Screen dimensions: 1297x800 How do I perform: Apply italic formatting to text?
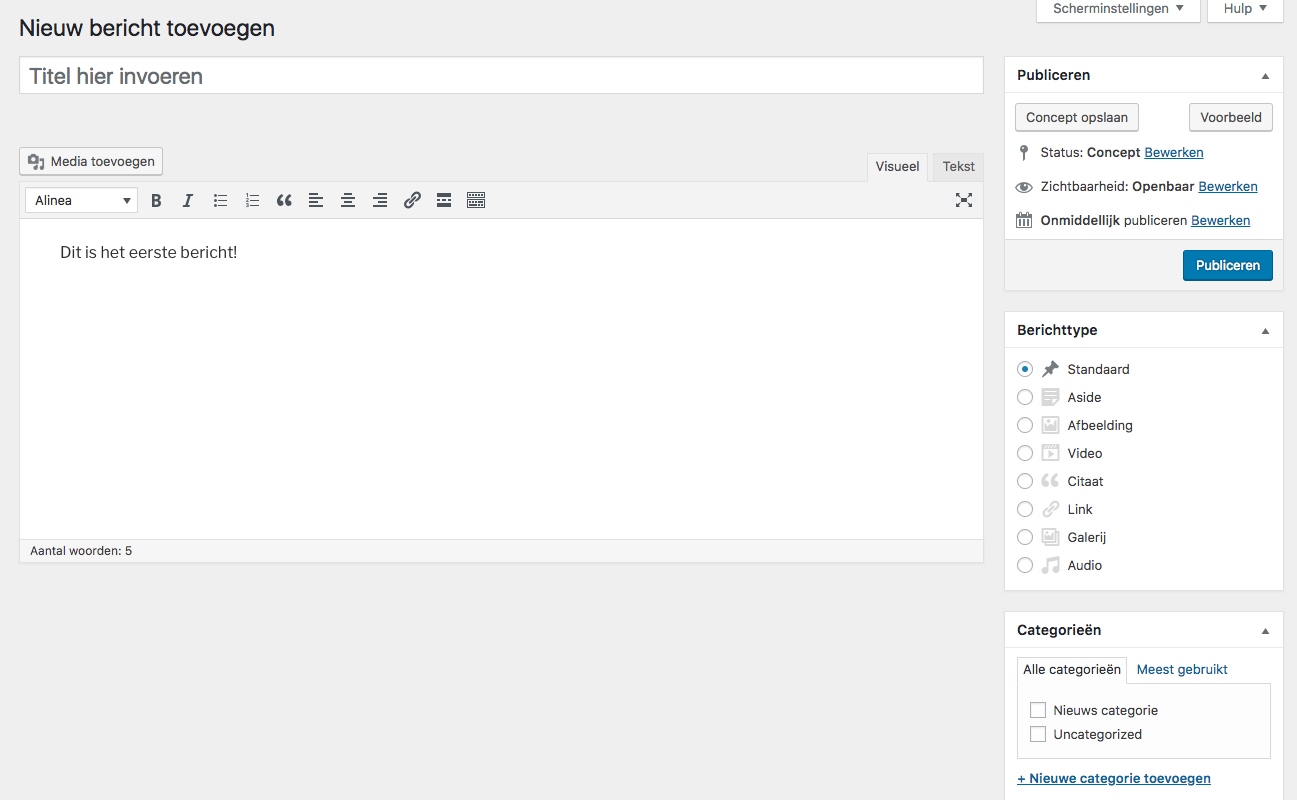(188, 201)
